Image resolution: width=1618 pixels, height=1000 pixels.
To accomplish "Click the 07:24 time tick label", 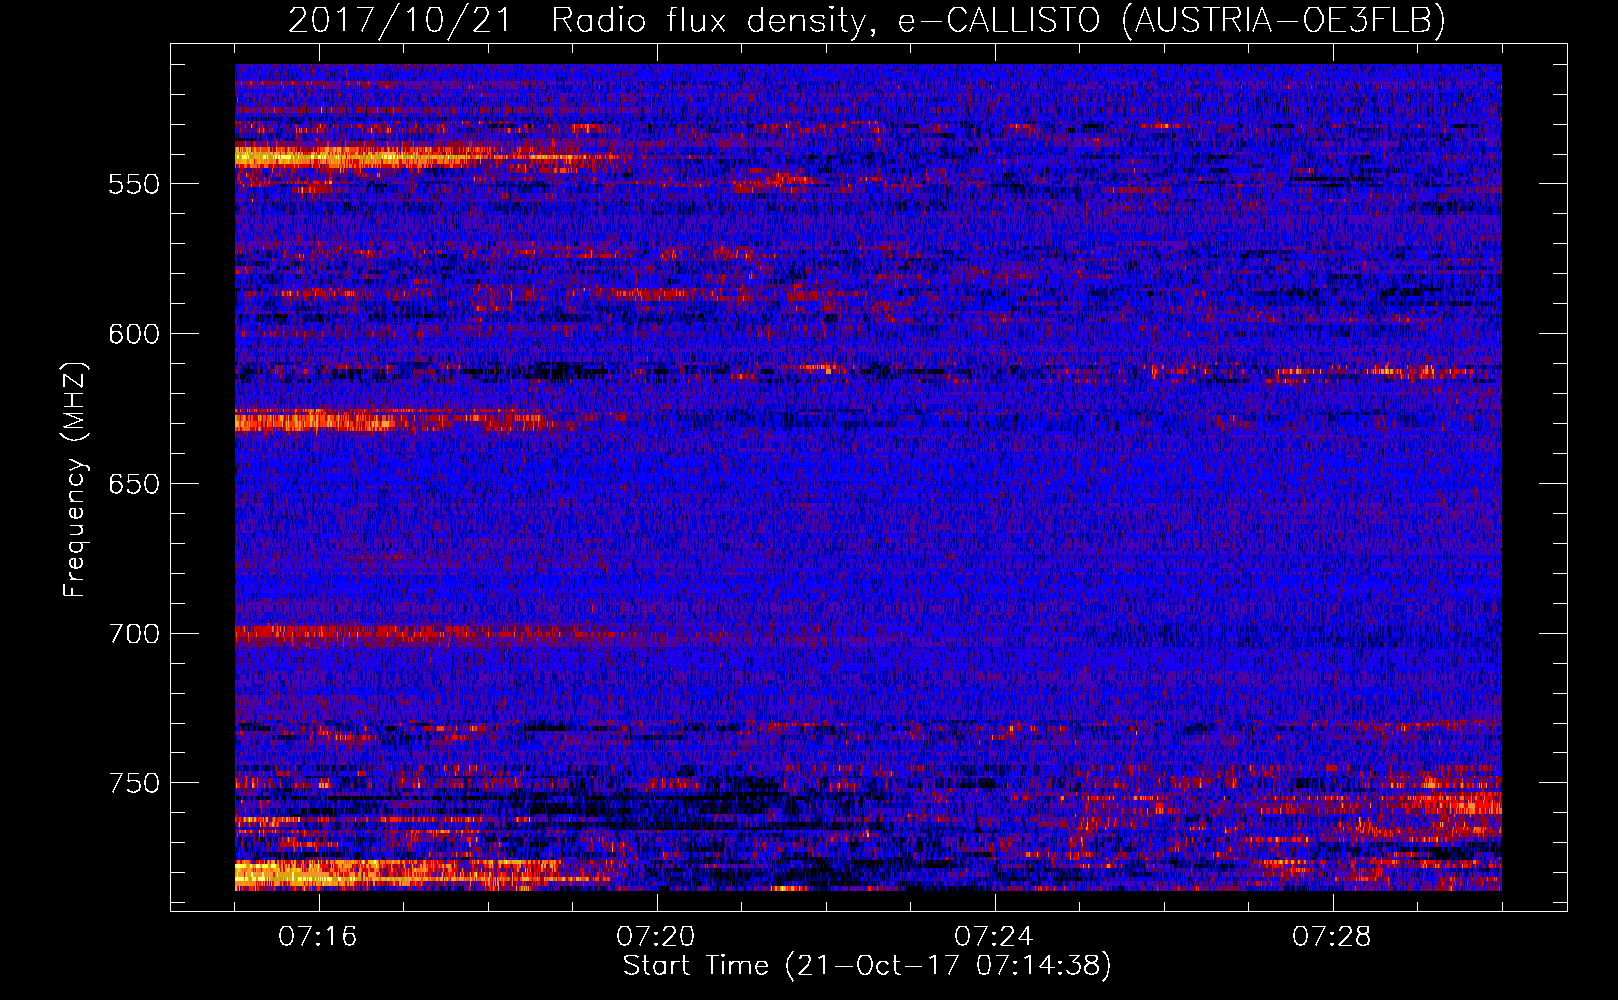I will click(994, 937).
